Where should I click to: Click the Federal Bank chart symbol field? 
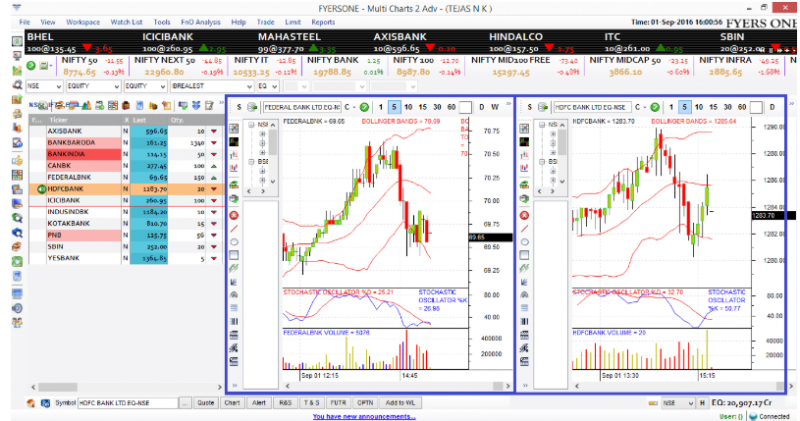tap(302, 107)
